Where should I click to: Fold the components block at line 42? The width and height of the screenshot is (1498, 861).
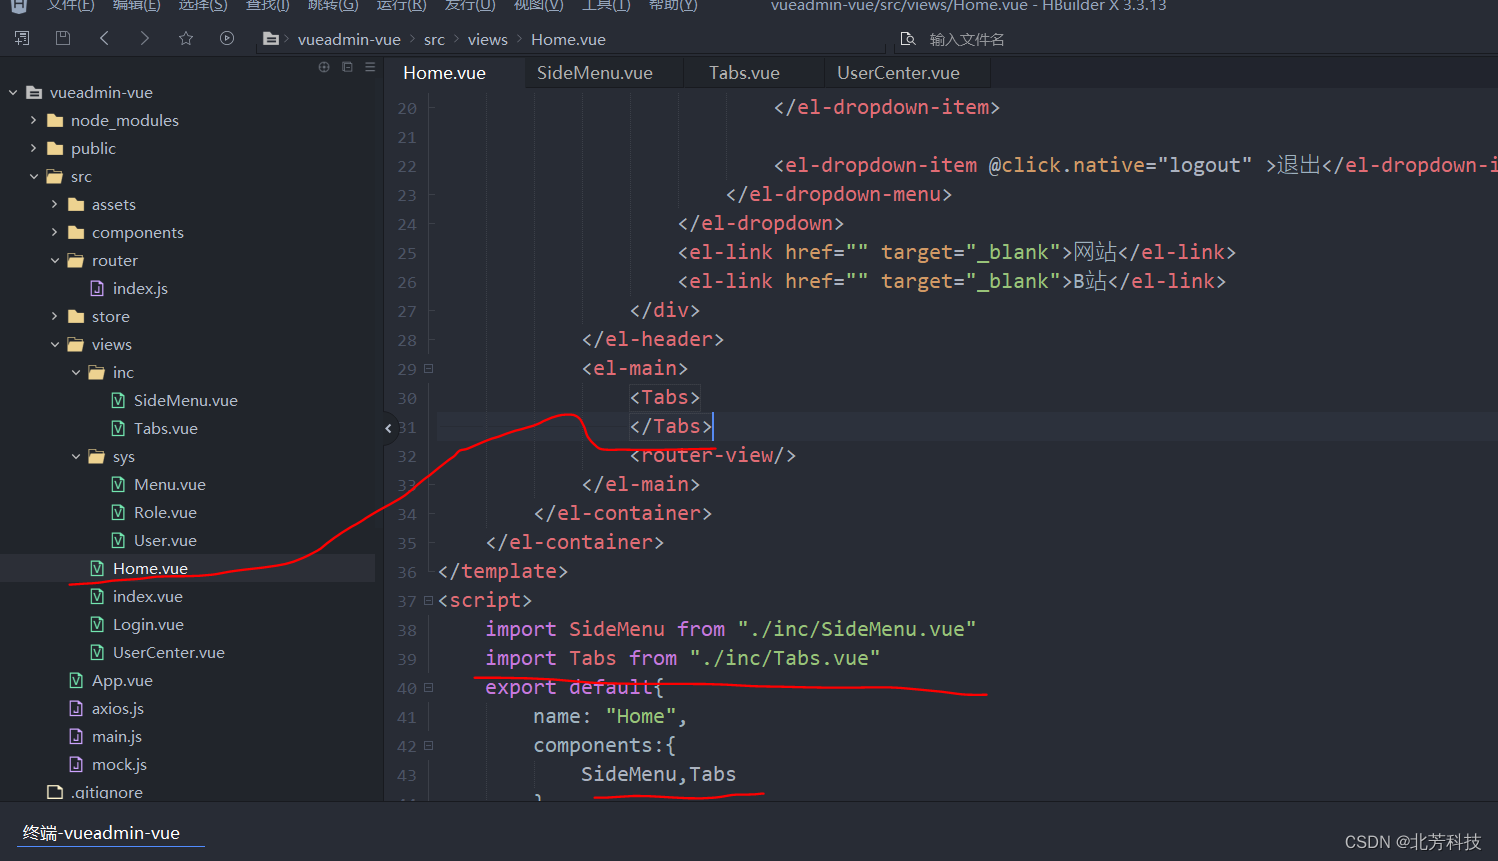click(428, 745)
